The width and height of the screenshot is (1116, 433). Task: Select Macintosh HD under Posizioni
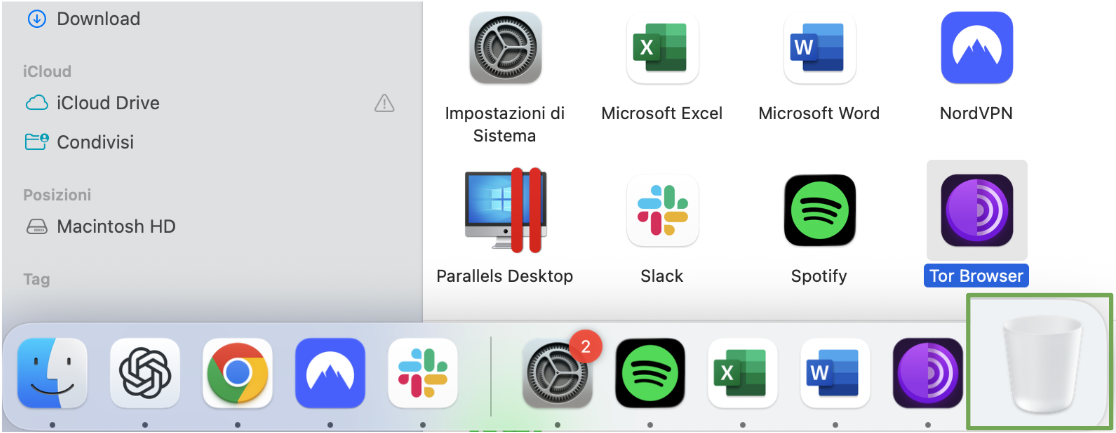(x=115, y=227)
